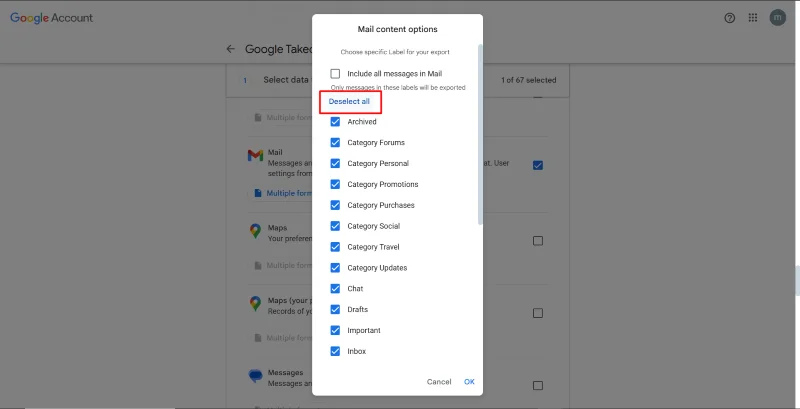Click the Category Promotions label text
This screenshot has height=409, width=800.
pyautogui.click(x=383, y=184)
